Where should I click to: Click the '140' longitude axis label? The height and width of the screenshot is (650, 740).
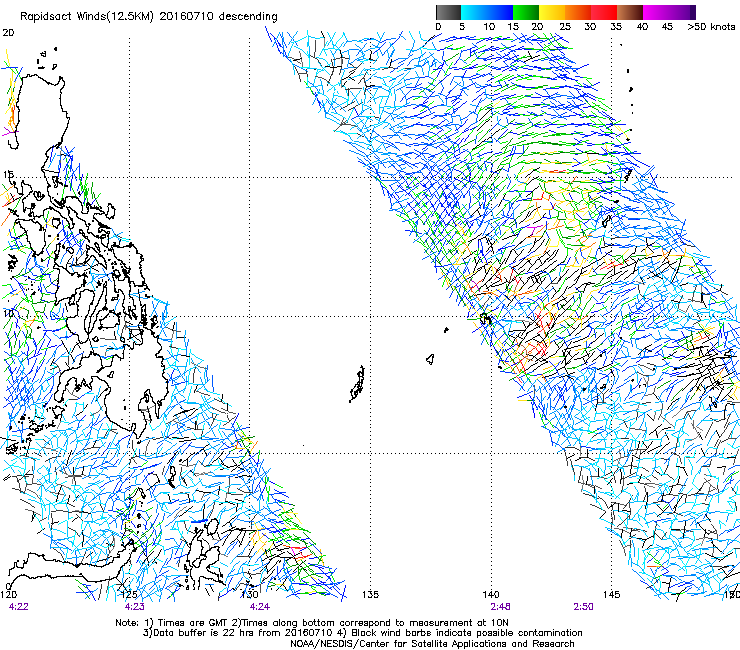coord(491,595)
